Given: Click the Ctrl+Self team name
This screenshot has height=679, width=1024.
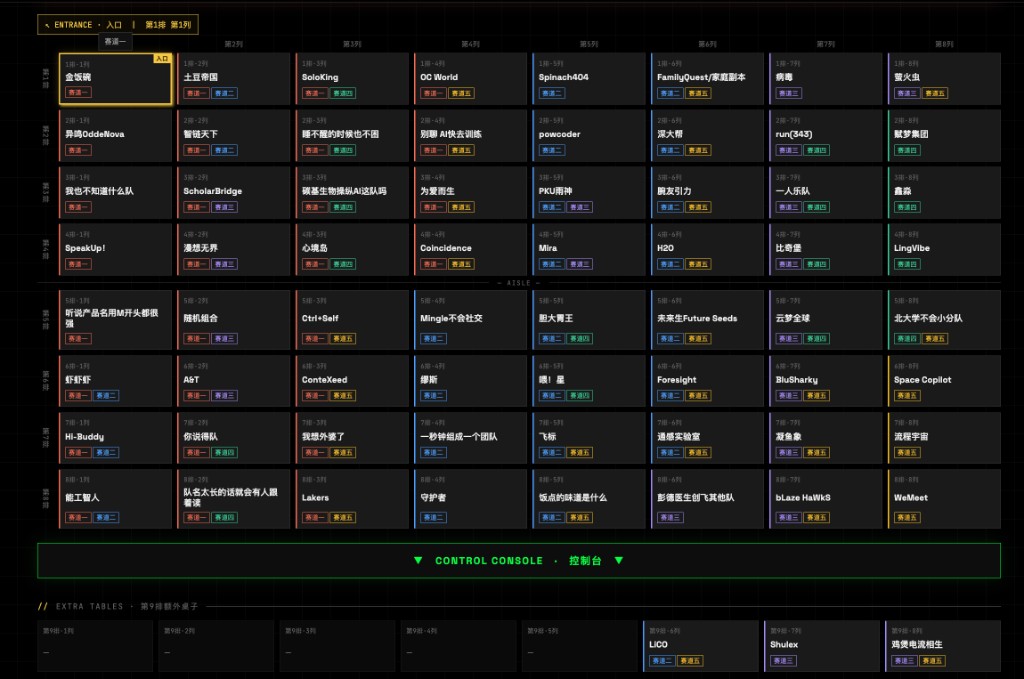Looking at the screenshot, I should 320,318.
